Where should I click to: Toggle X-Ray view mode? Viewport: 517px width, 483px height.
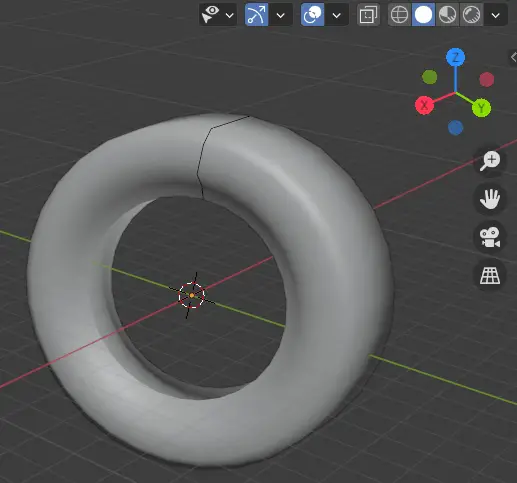pyautogui.click(x=368, y=15)
